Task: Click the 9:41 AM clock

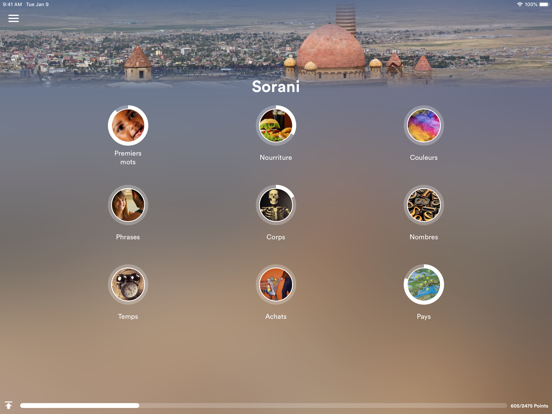Action: 12,4
